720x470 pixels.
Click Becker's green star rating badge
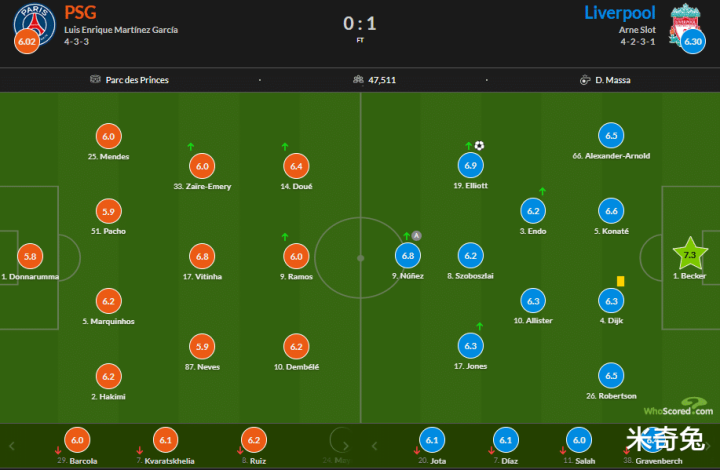point(689,255)
